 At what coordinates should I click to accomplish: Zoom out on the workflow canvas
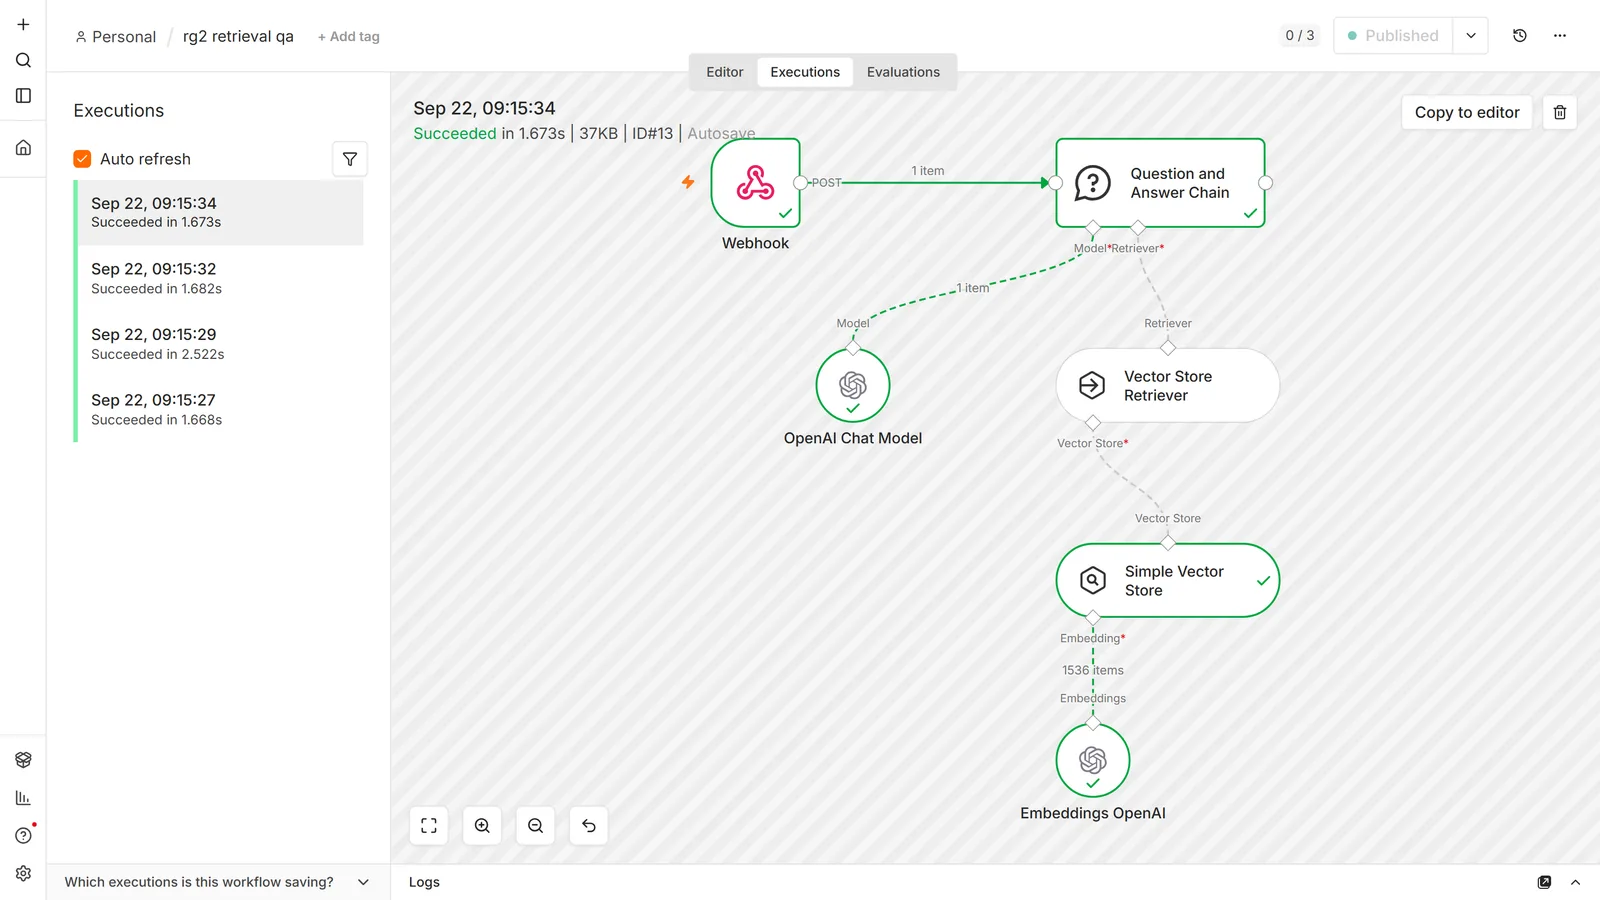(536, 826)
